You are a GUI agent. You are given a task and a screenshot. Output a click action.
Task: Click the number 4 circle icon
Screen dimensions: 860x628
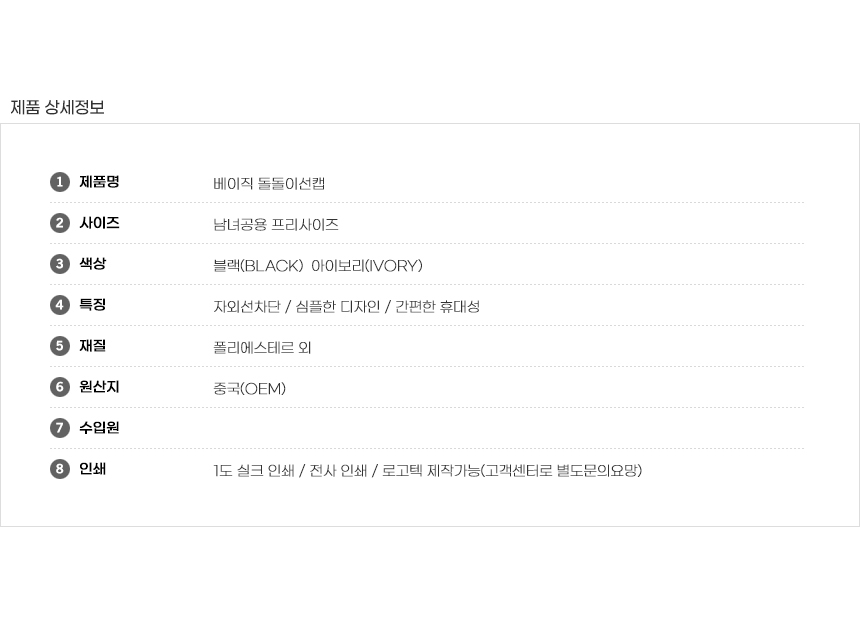59,305
